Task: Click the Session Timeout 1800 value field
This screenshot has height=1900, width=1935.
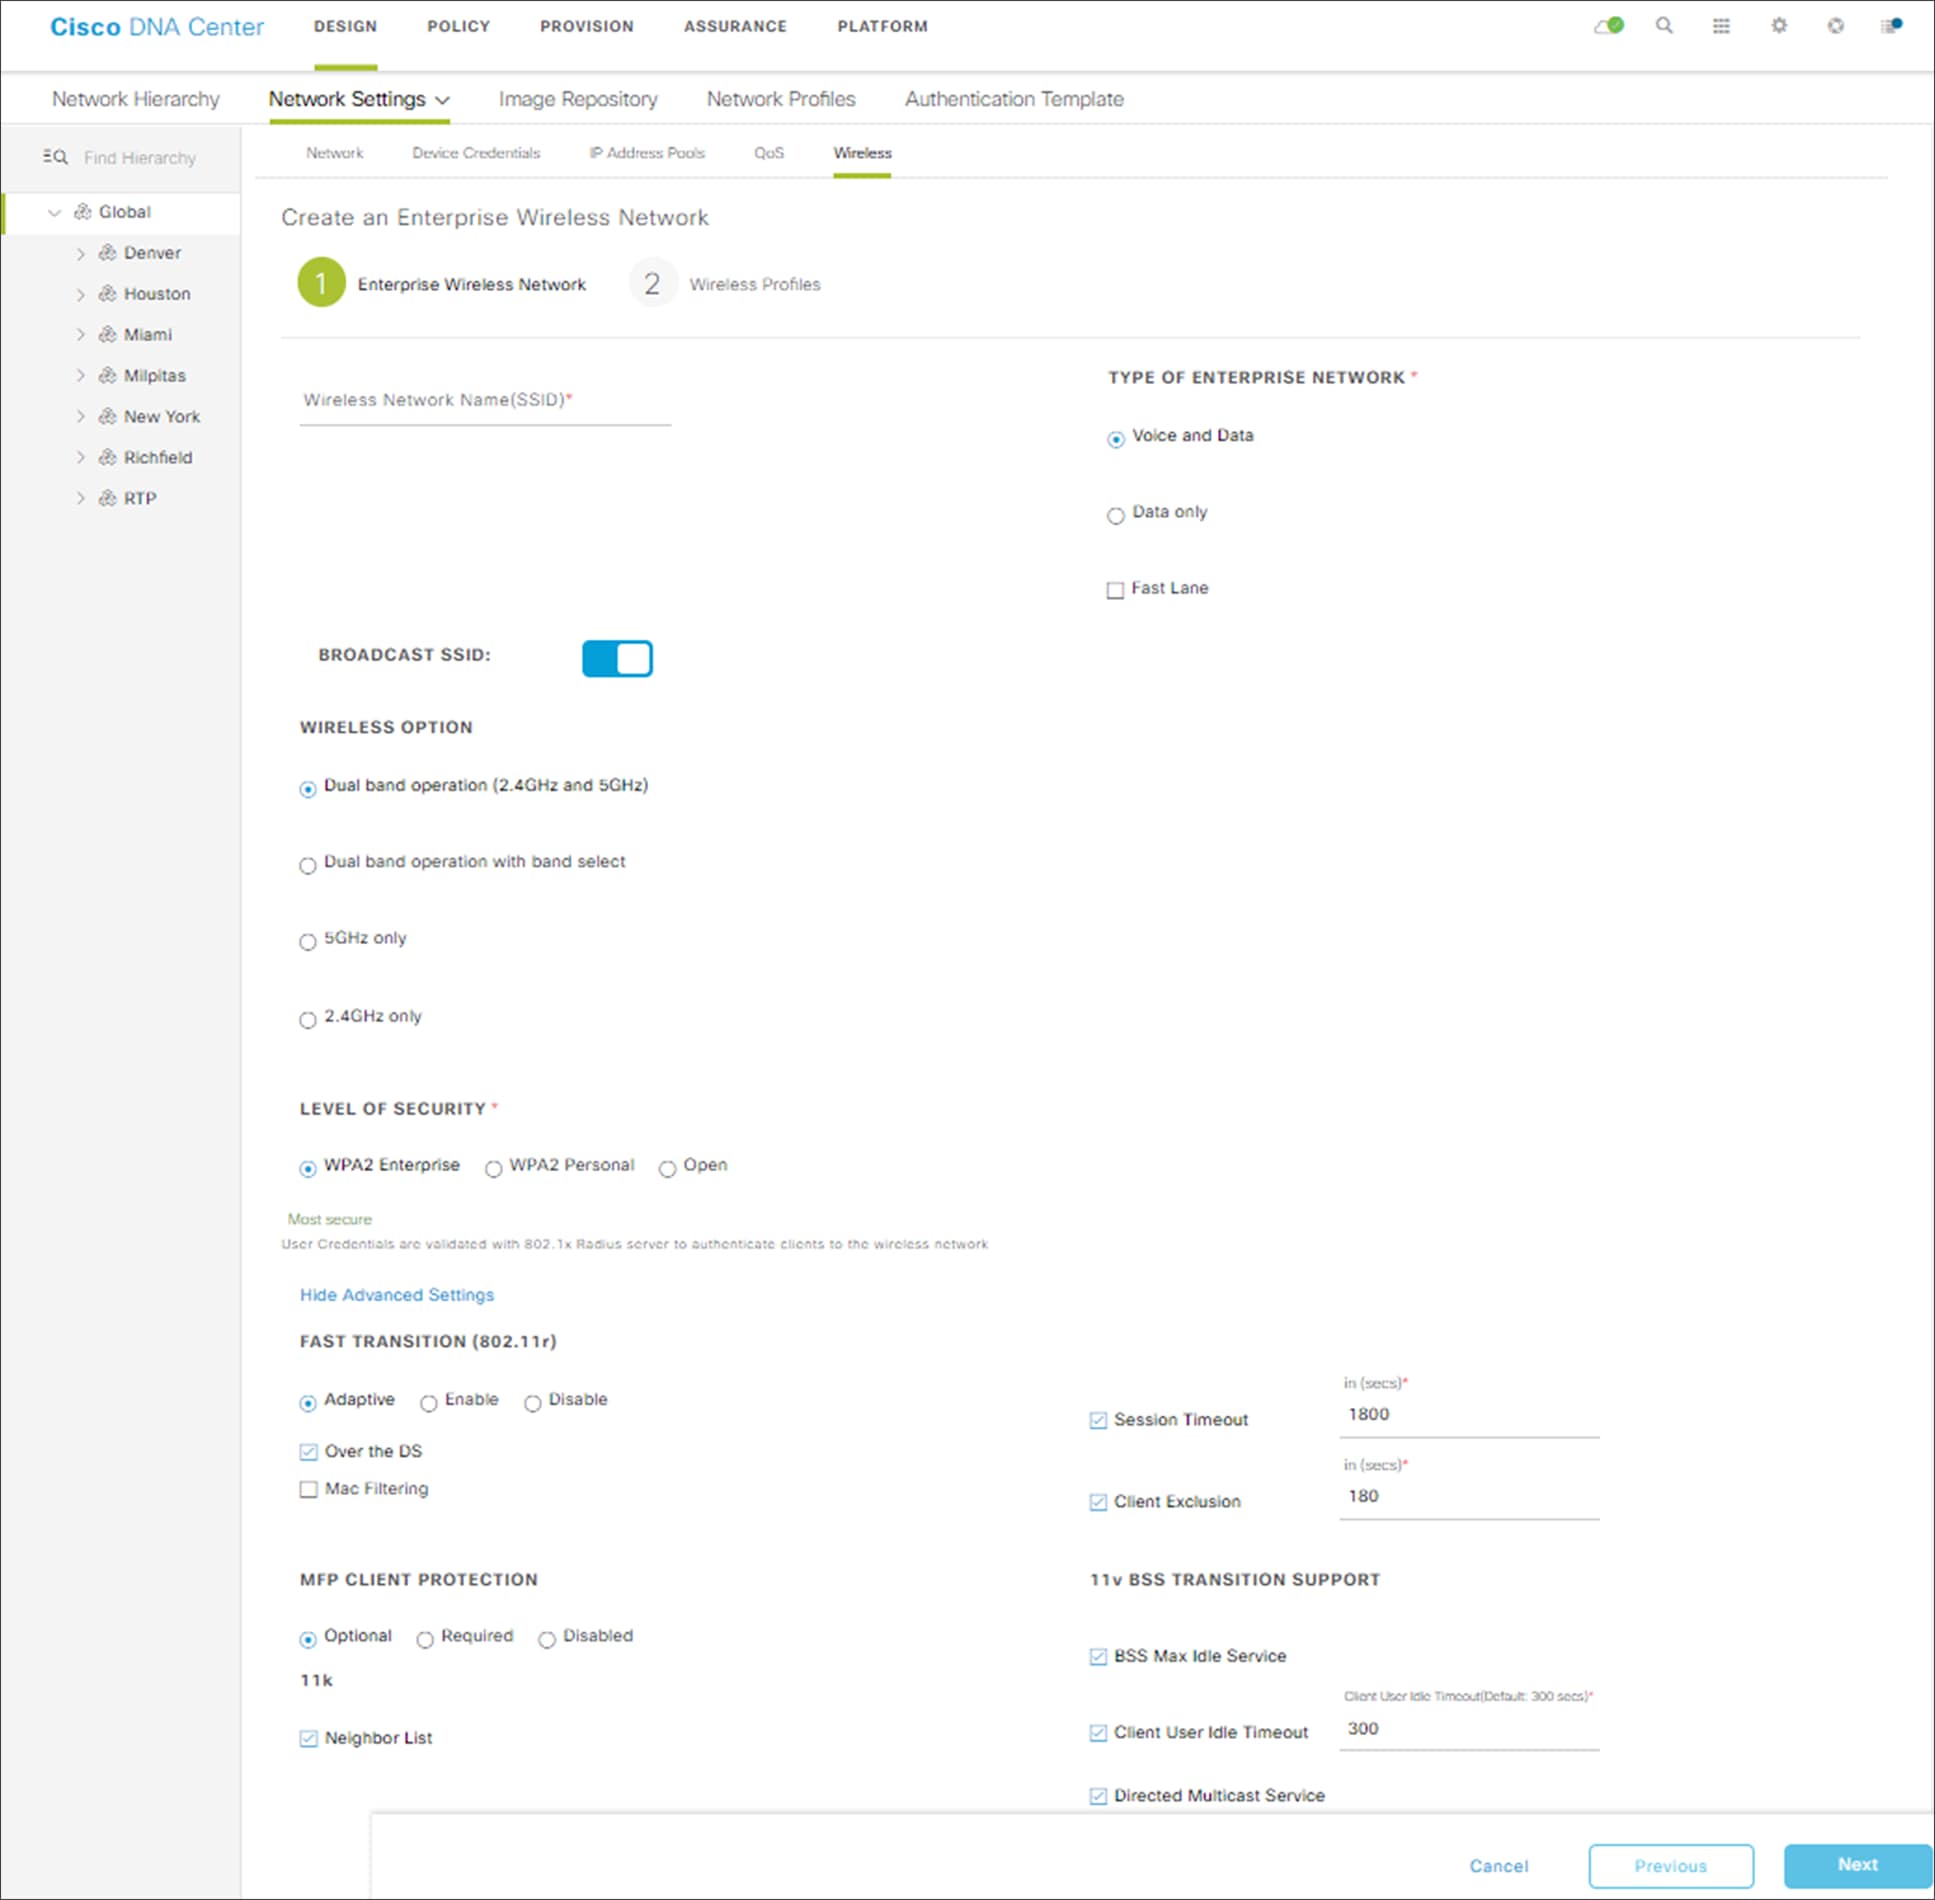Action: click(1469, 1415)
